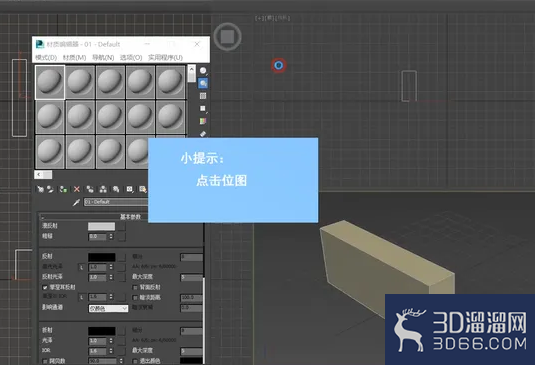The height and width of the screenshot is (365, 535).
Task: Open the 实用程序(U) menu
Action: click(165, 57)
